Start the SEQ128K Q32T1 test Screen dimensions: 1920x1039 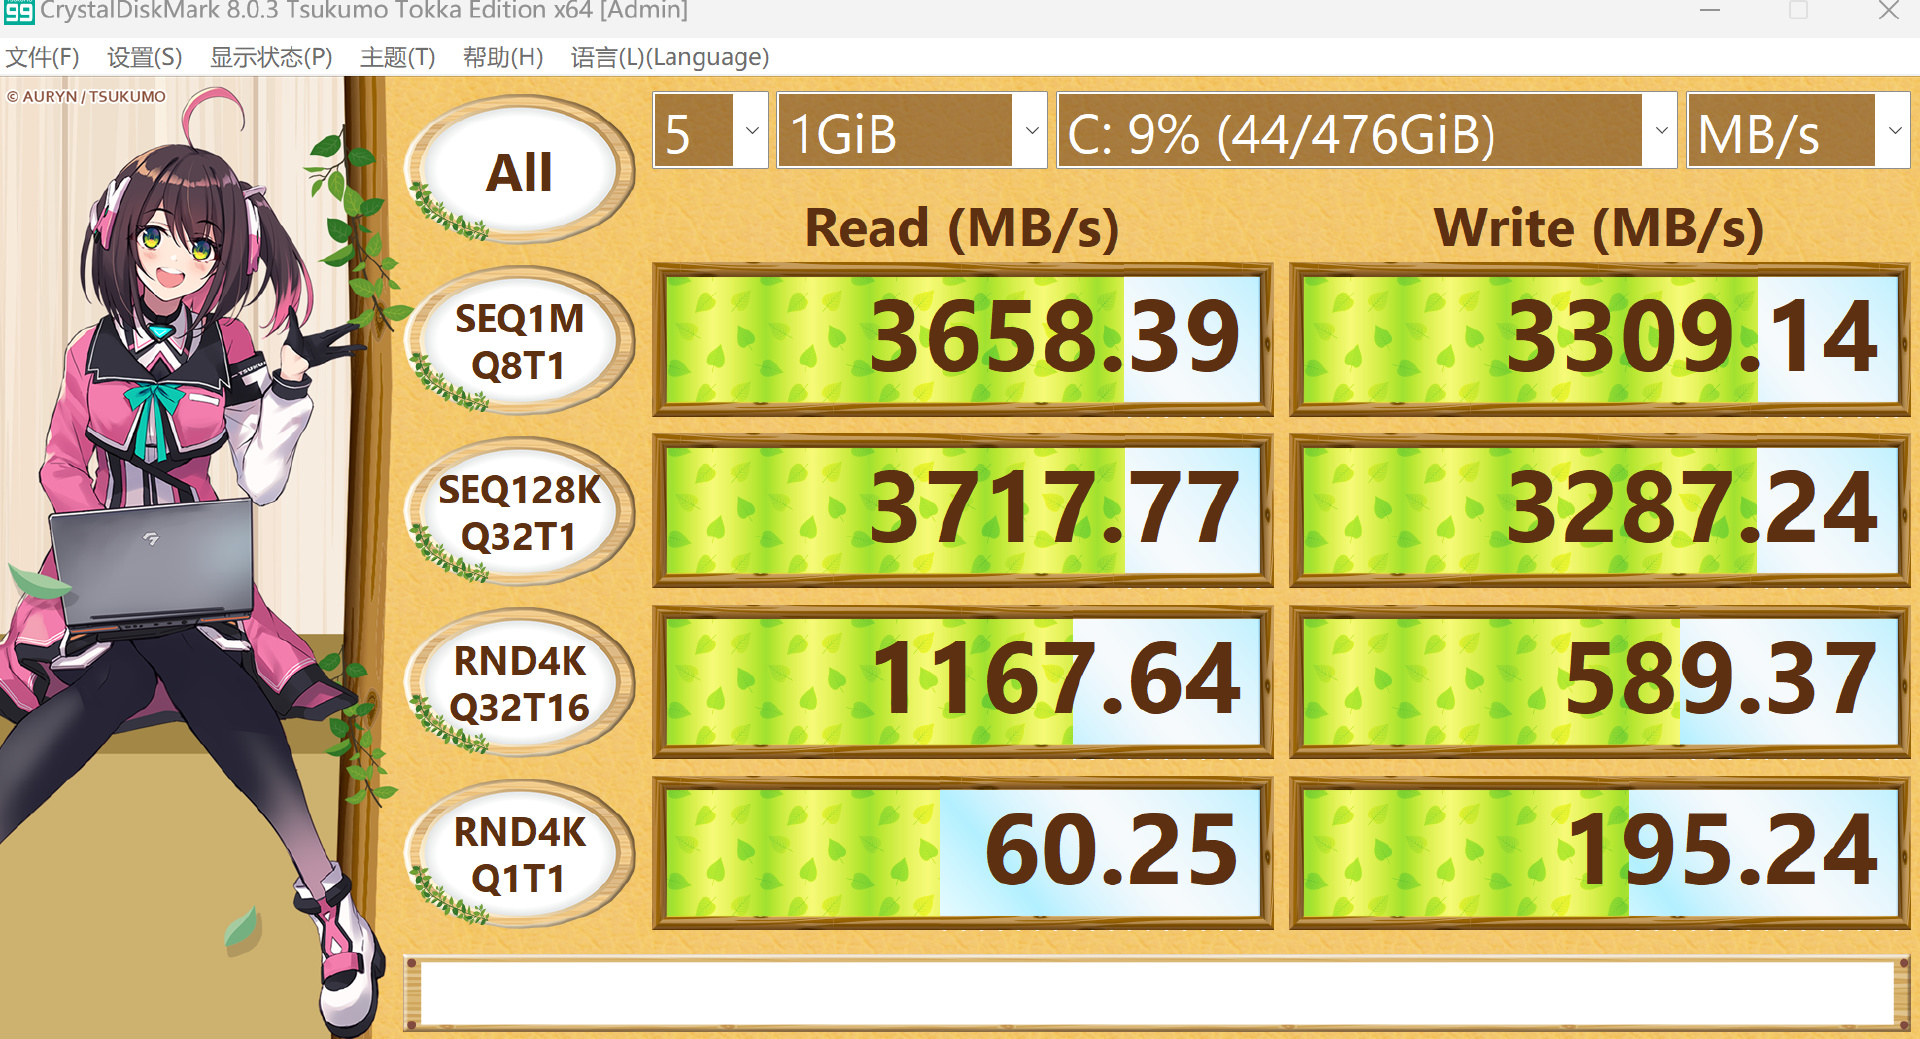519,512
